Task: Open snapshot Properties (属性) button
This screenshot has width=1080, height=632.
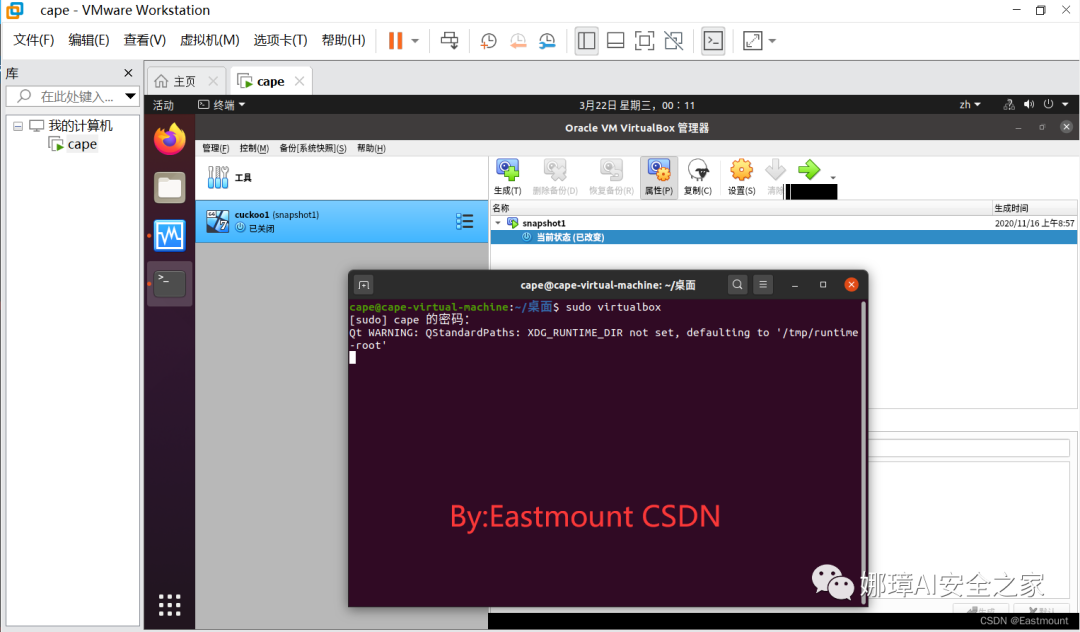Action: (x=659, y=177)
